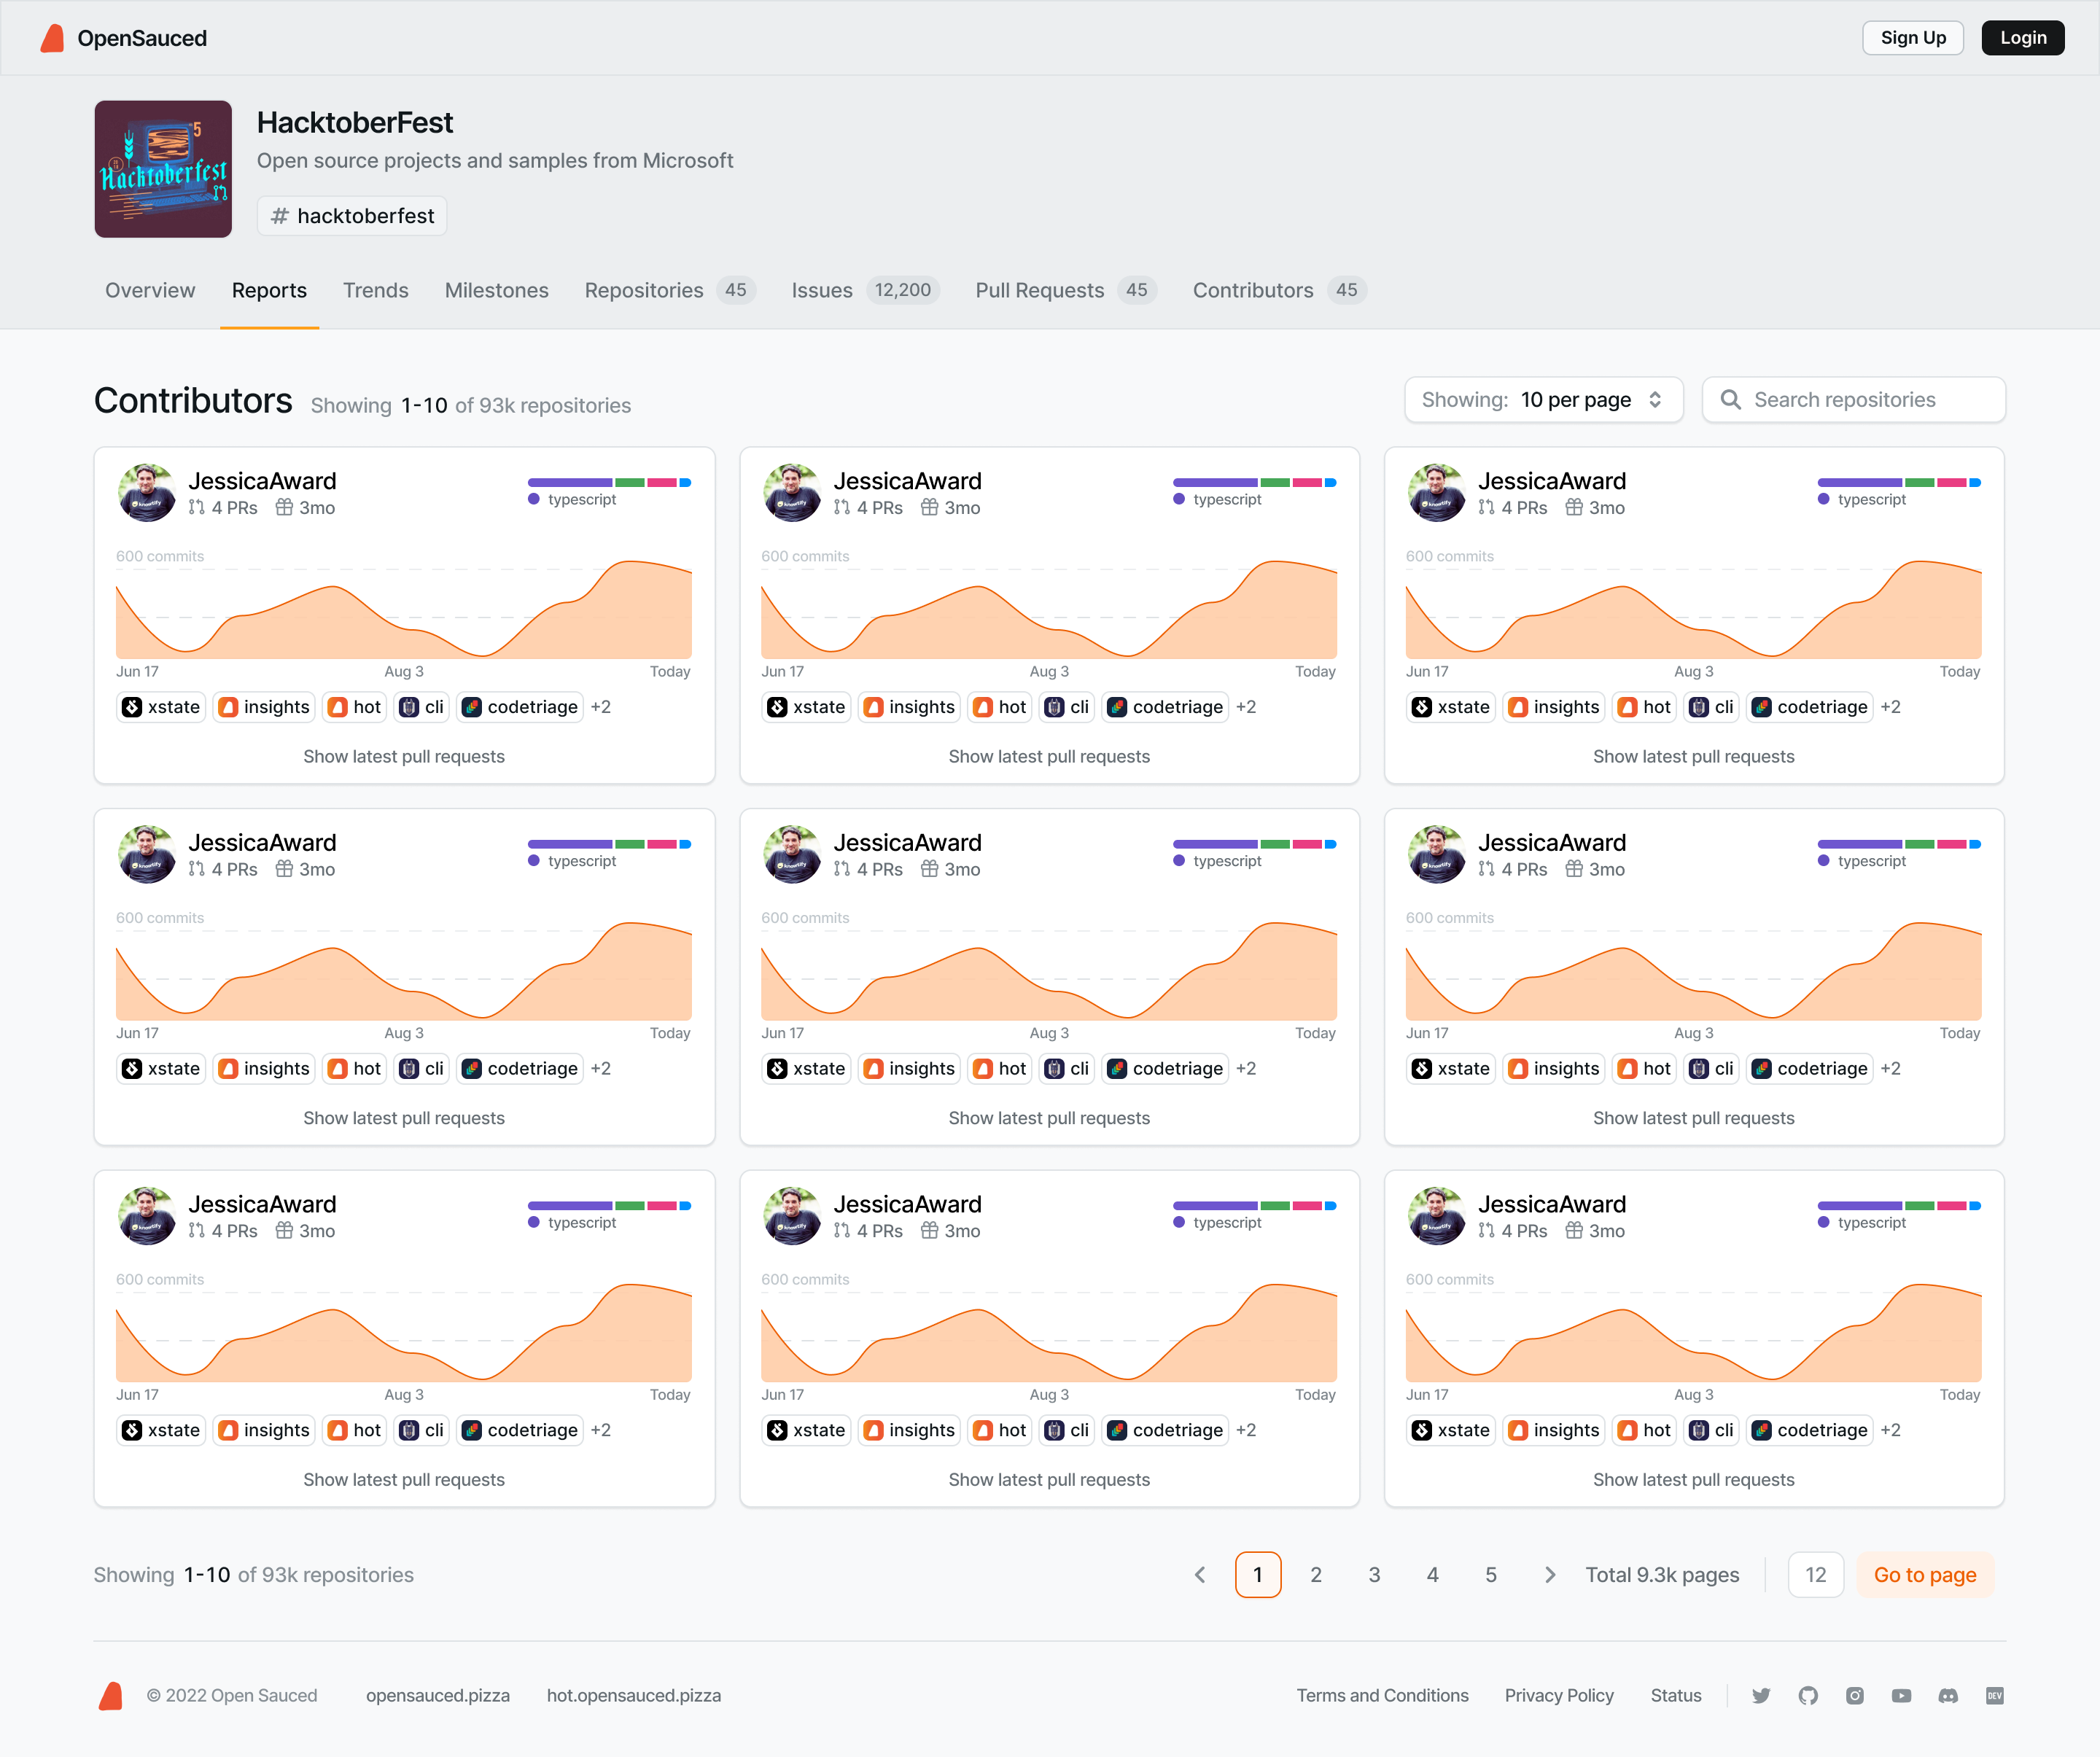Expand the '+2' repositories badge
This screenshot has height=1757, width=2100.
(x=600, y=706)
